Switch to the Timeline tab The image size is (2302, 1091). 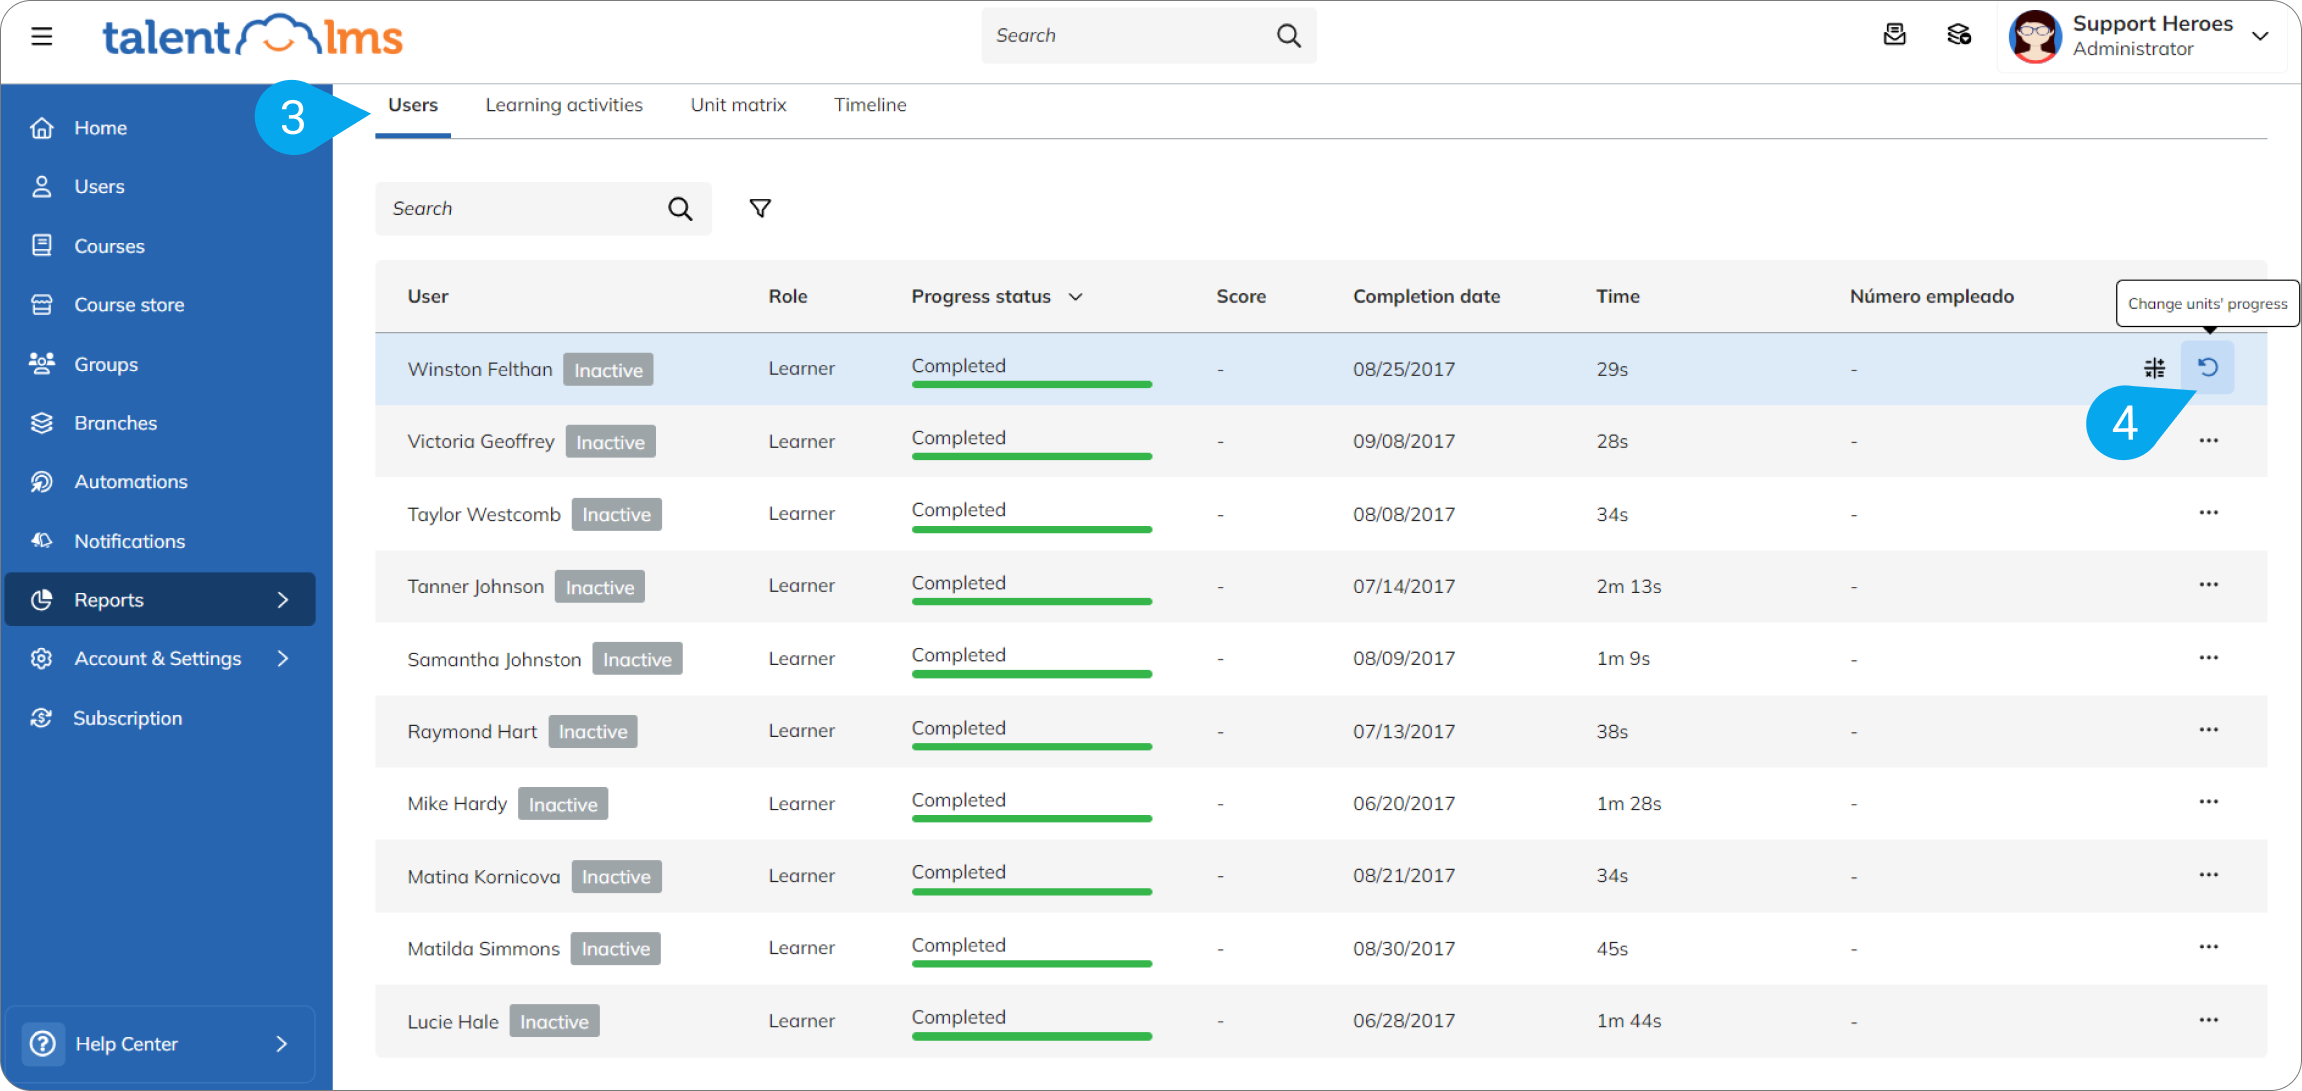870,105
